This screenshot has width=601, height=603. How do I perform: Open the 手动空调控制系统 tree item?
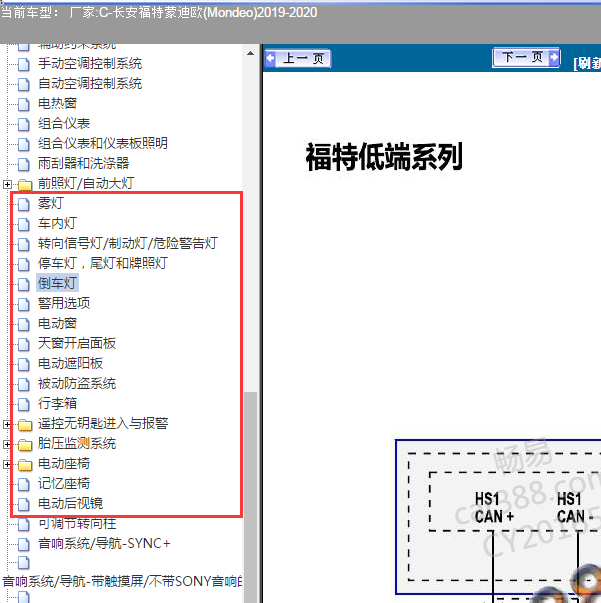click(90, 63)
